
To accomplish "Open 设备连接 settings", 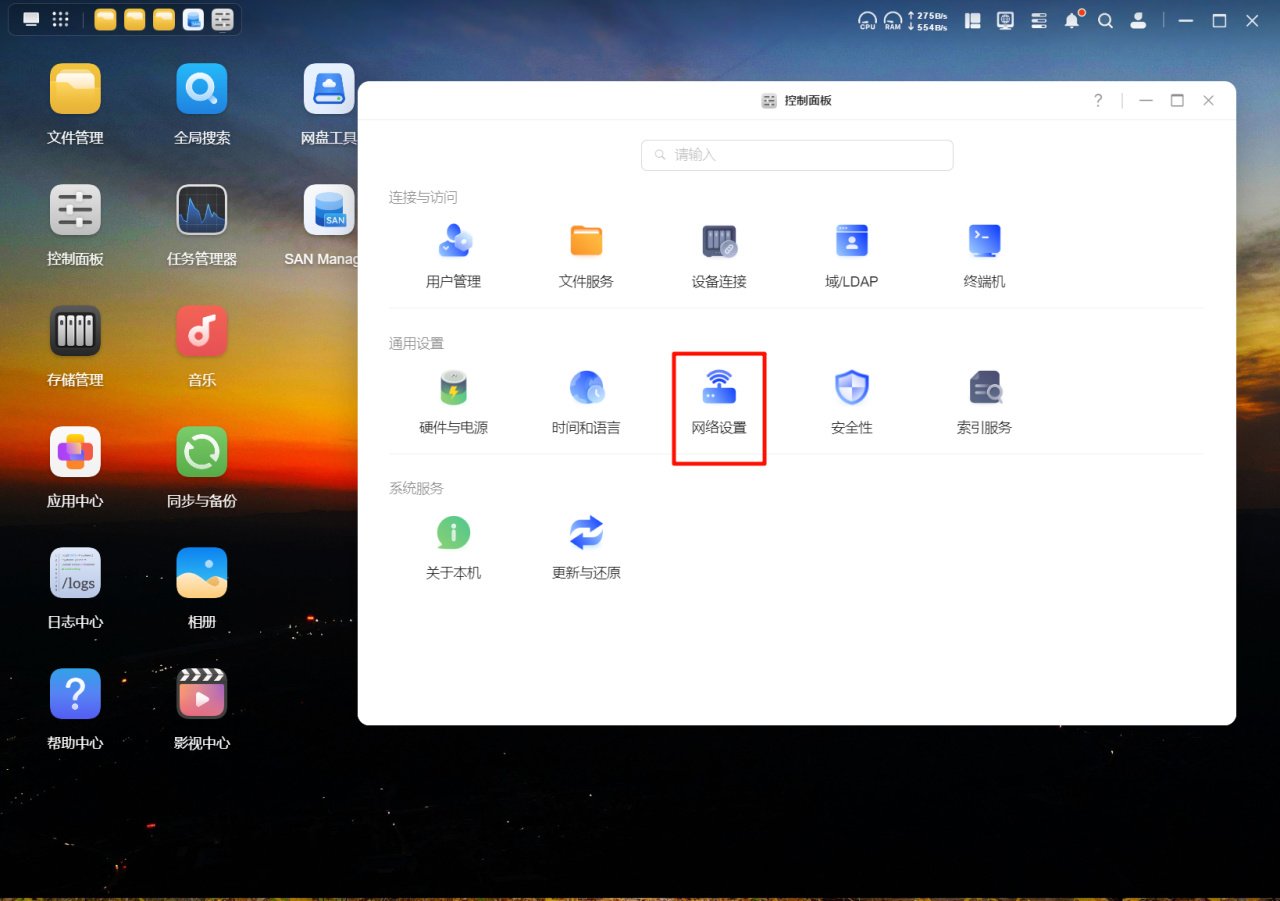I will [719, 255].
